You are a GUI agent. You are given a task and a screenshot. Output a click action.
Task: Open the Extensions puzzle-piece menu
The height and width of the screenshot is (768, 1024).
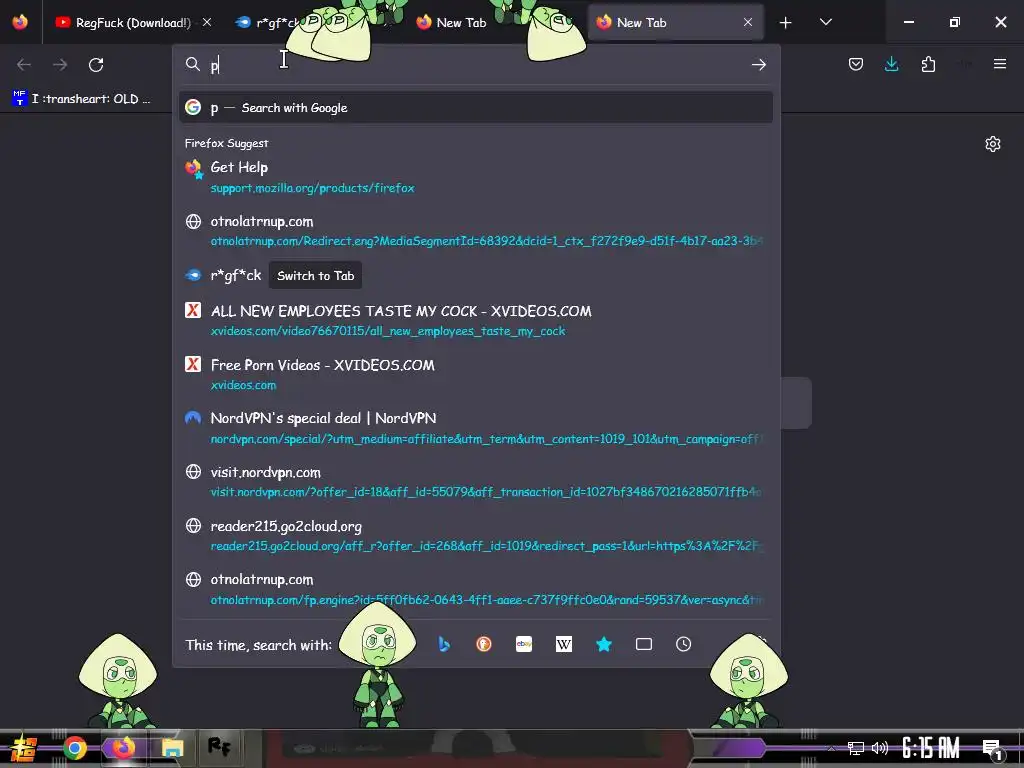click(x=928, y=64)
